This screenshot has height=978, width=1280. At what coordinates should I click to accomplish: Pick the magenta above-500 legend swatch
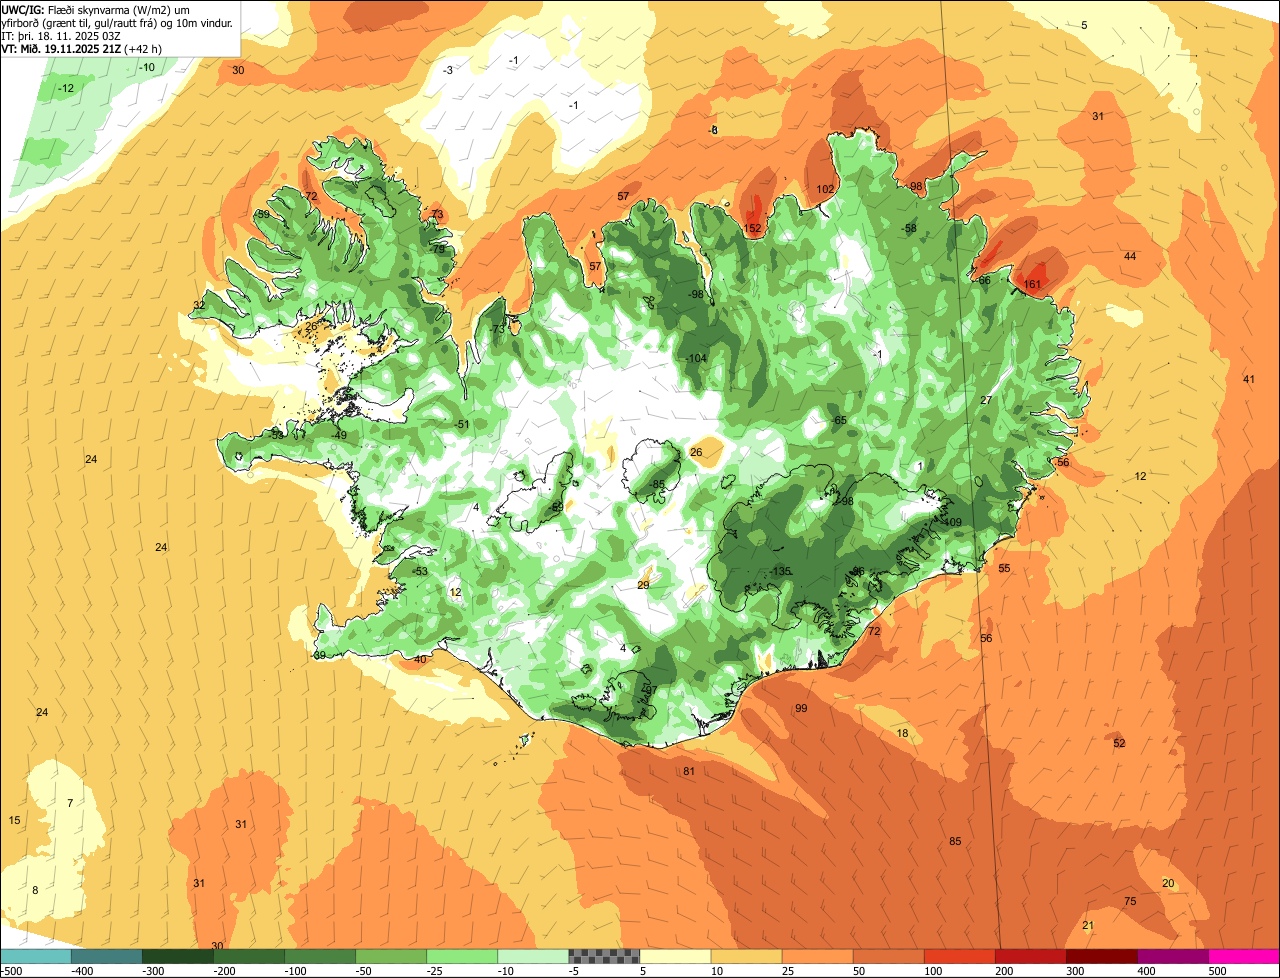click(x=1244, y=955)
